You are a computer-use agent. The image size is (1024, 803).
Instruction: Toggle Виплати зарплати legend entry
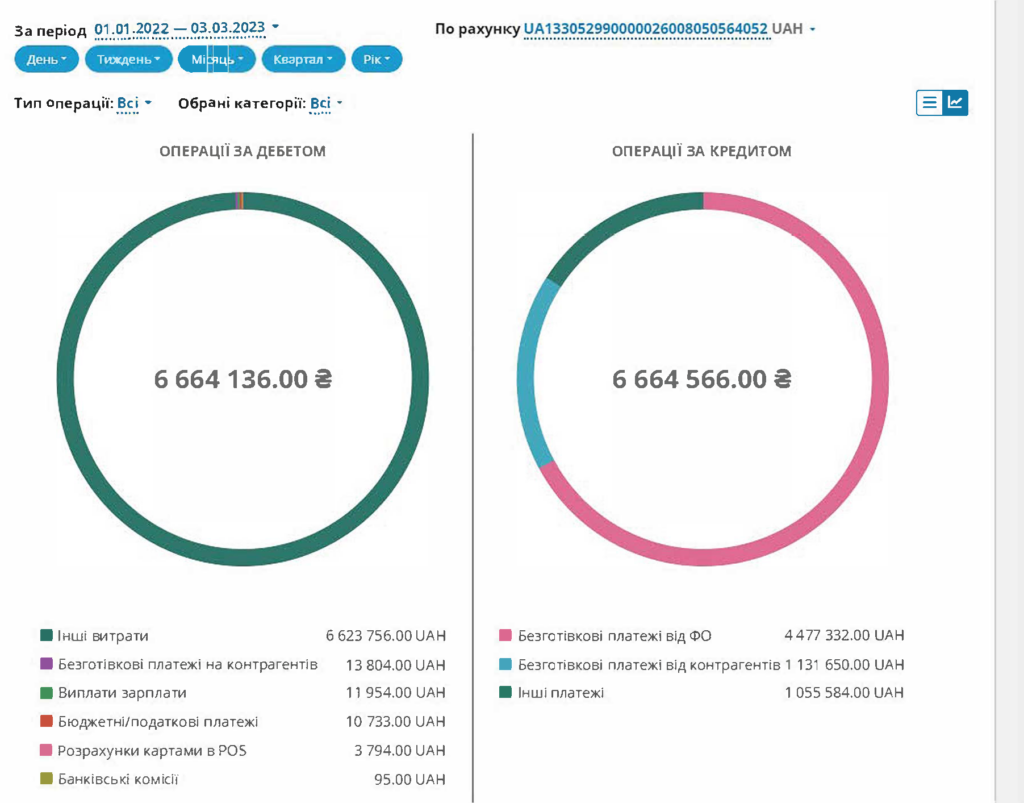[122, 693]
